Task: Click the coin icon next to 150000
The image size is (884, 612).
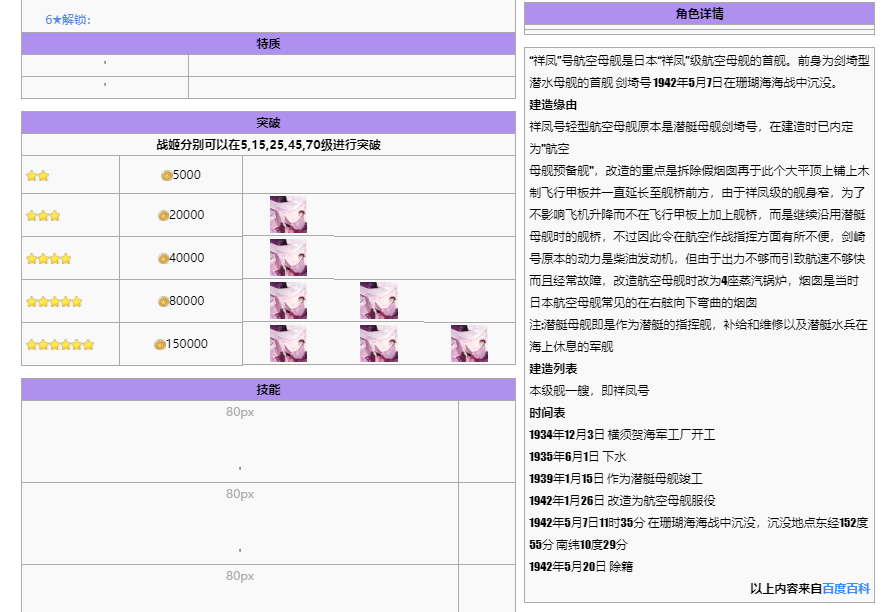Action: click(x=159, y=344)
